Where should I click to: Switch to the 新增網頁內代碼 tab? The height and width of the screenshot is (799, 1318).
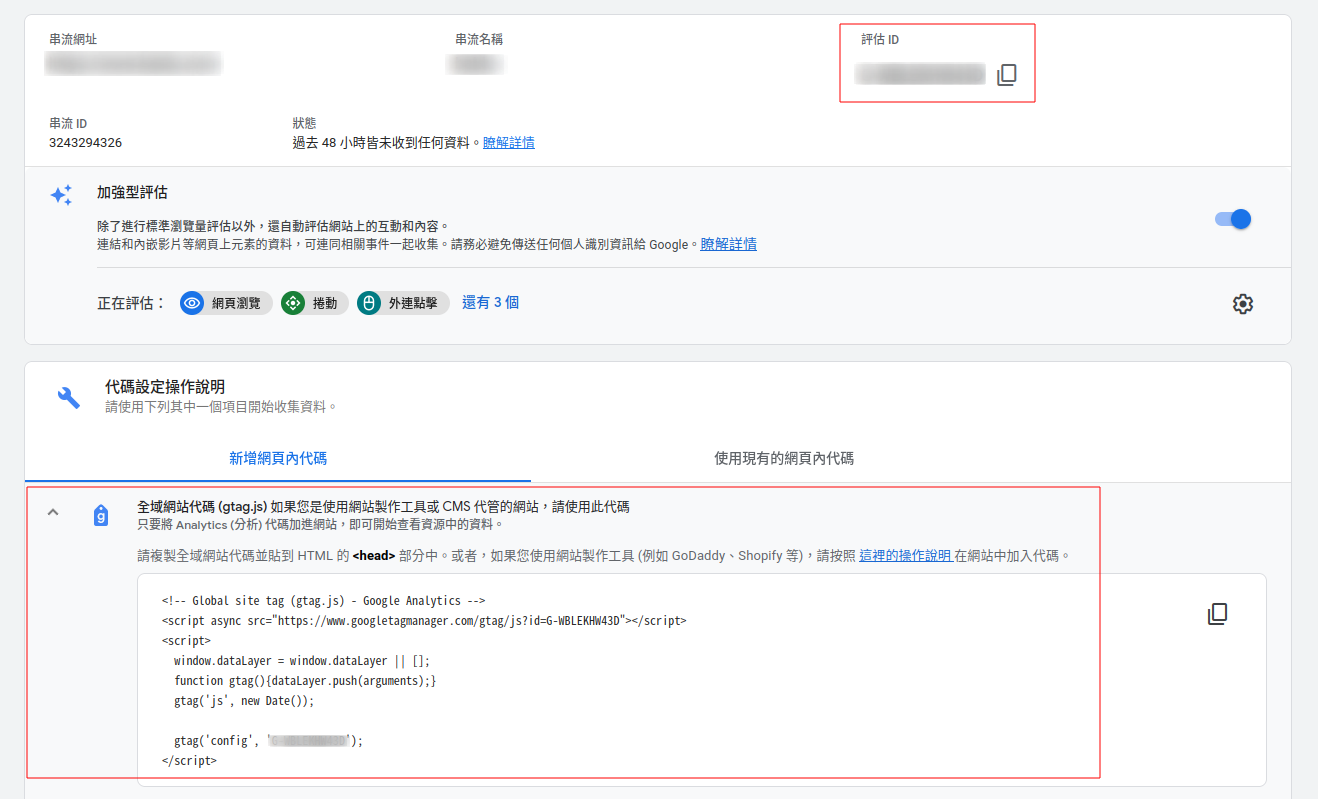tap(278, 458)
